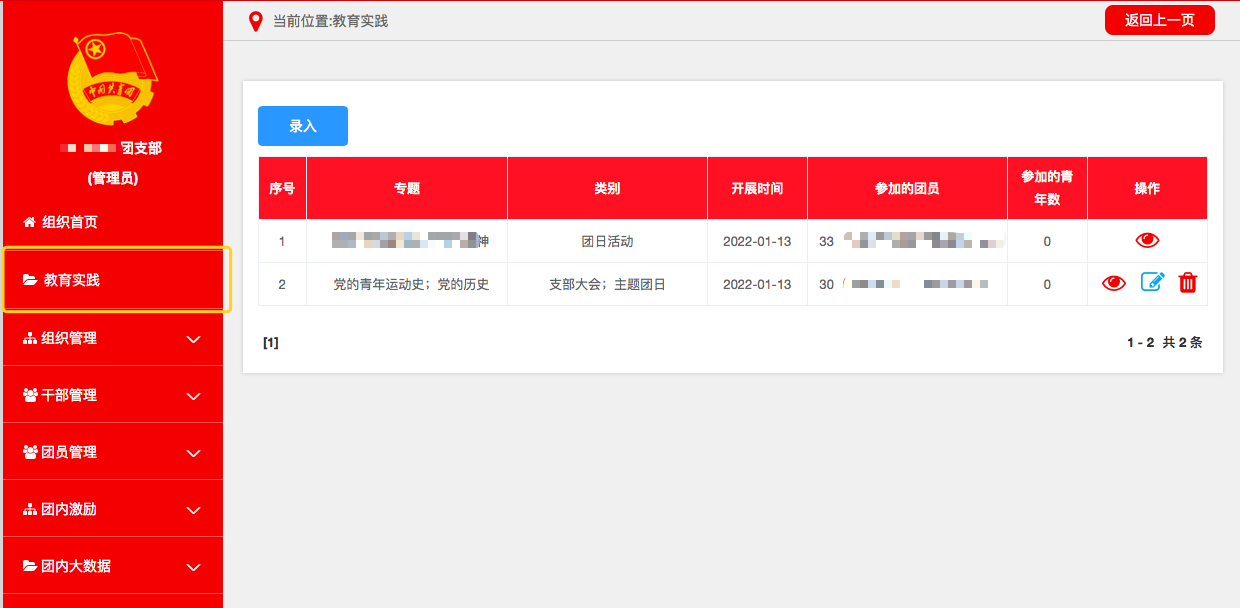Click the sitemap icon beside 组织管理
The width and height of the screenshot is (1240, 608).
click(29, 338)
